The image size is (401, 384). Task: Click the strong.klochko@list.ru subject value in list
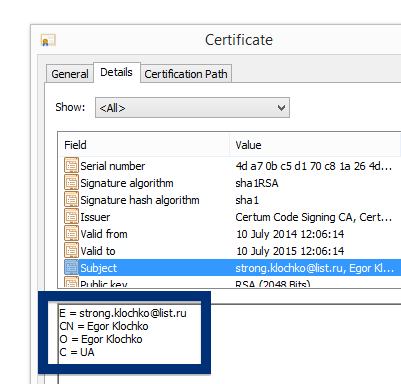click(x=315, y=268)
